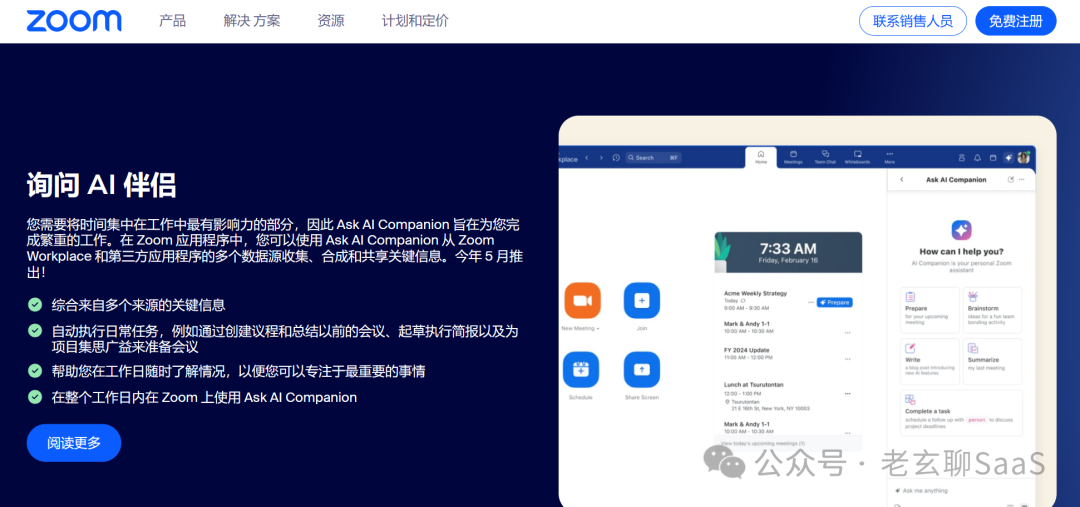The height and width of the screenshot is (507, 1080).
Task: Click the recurring icon next to Today
Action: 742,301
